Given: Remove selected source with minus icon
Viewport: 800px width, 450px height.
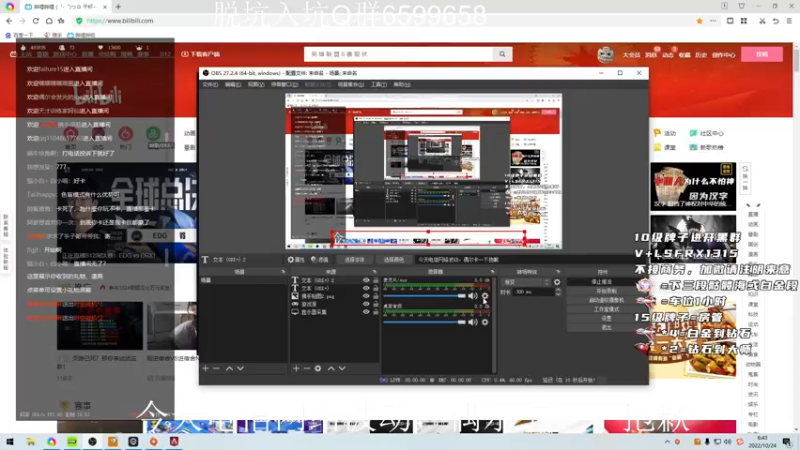Looking at the screenshot, I should tap(307, 368).
